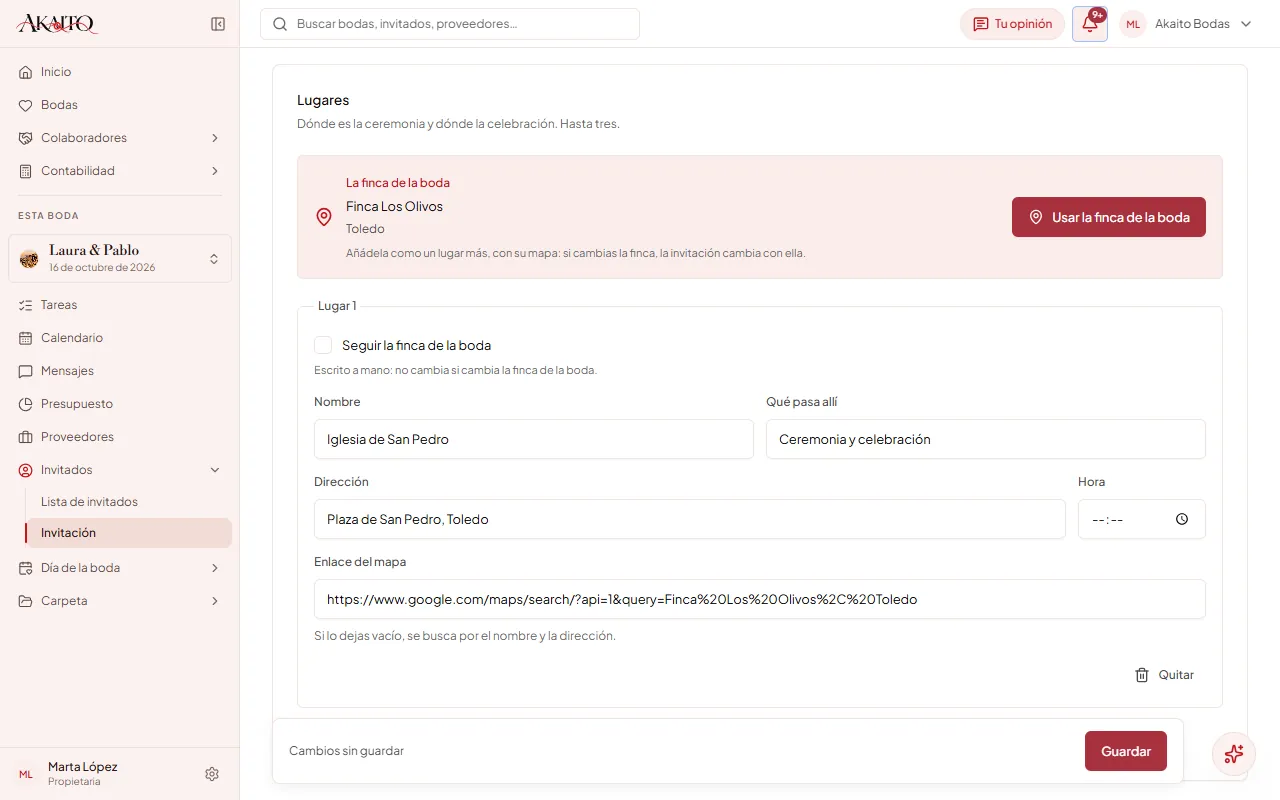Viewport: 1280px width, 800px height.
Task: Open the Laura & Pablo wedding switcher
Action: point(120,258)
